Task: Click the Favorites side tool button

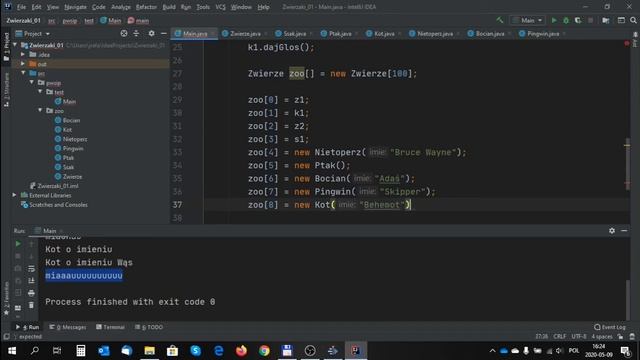Action: pyautogui.click(x=6, y=299)
